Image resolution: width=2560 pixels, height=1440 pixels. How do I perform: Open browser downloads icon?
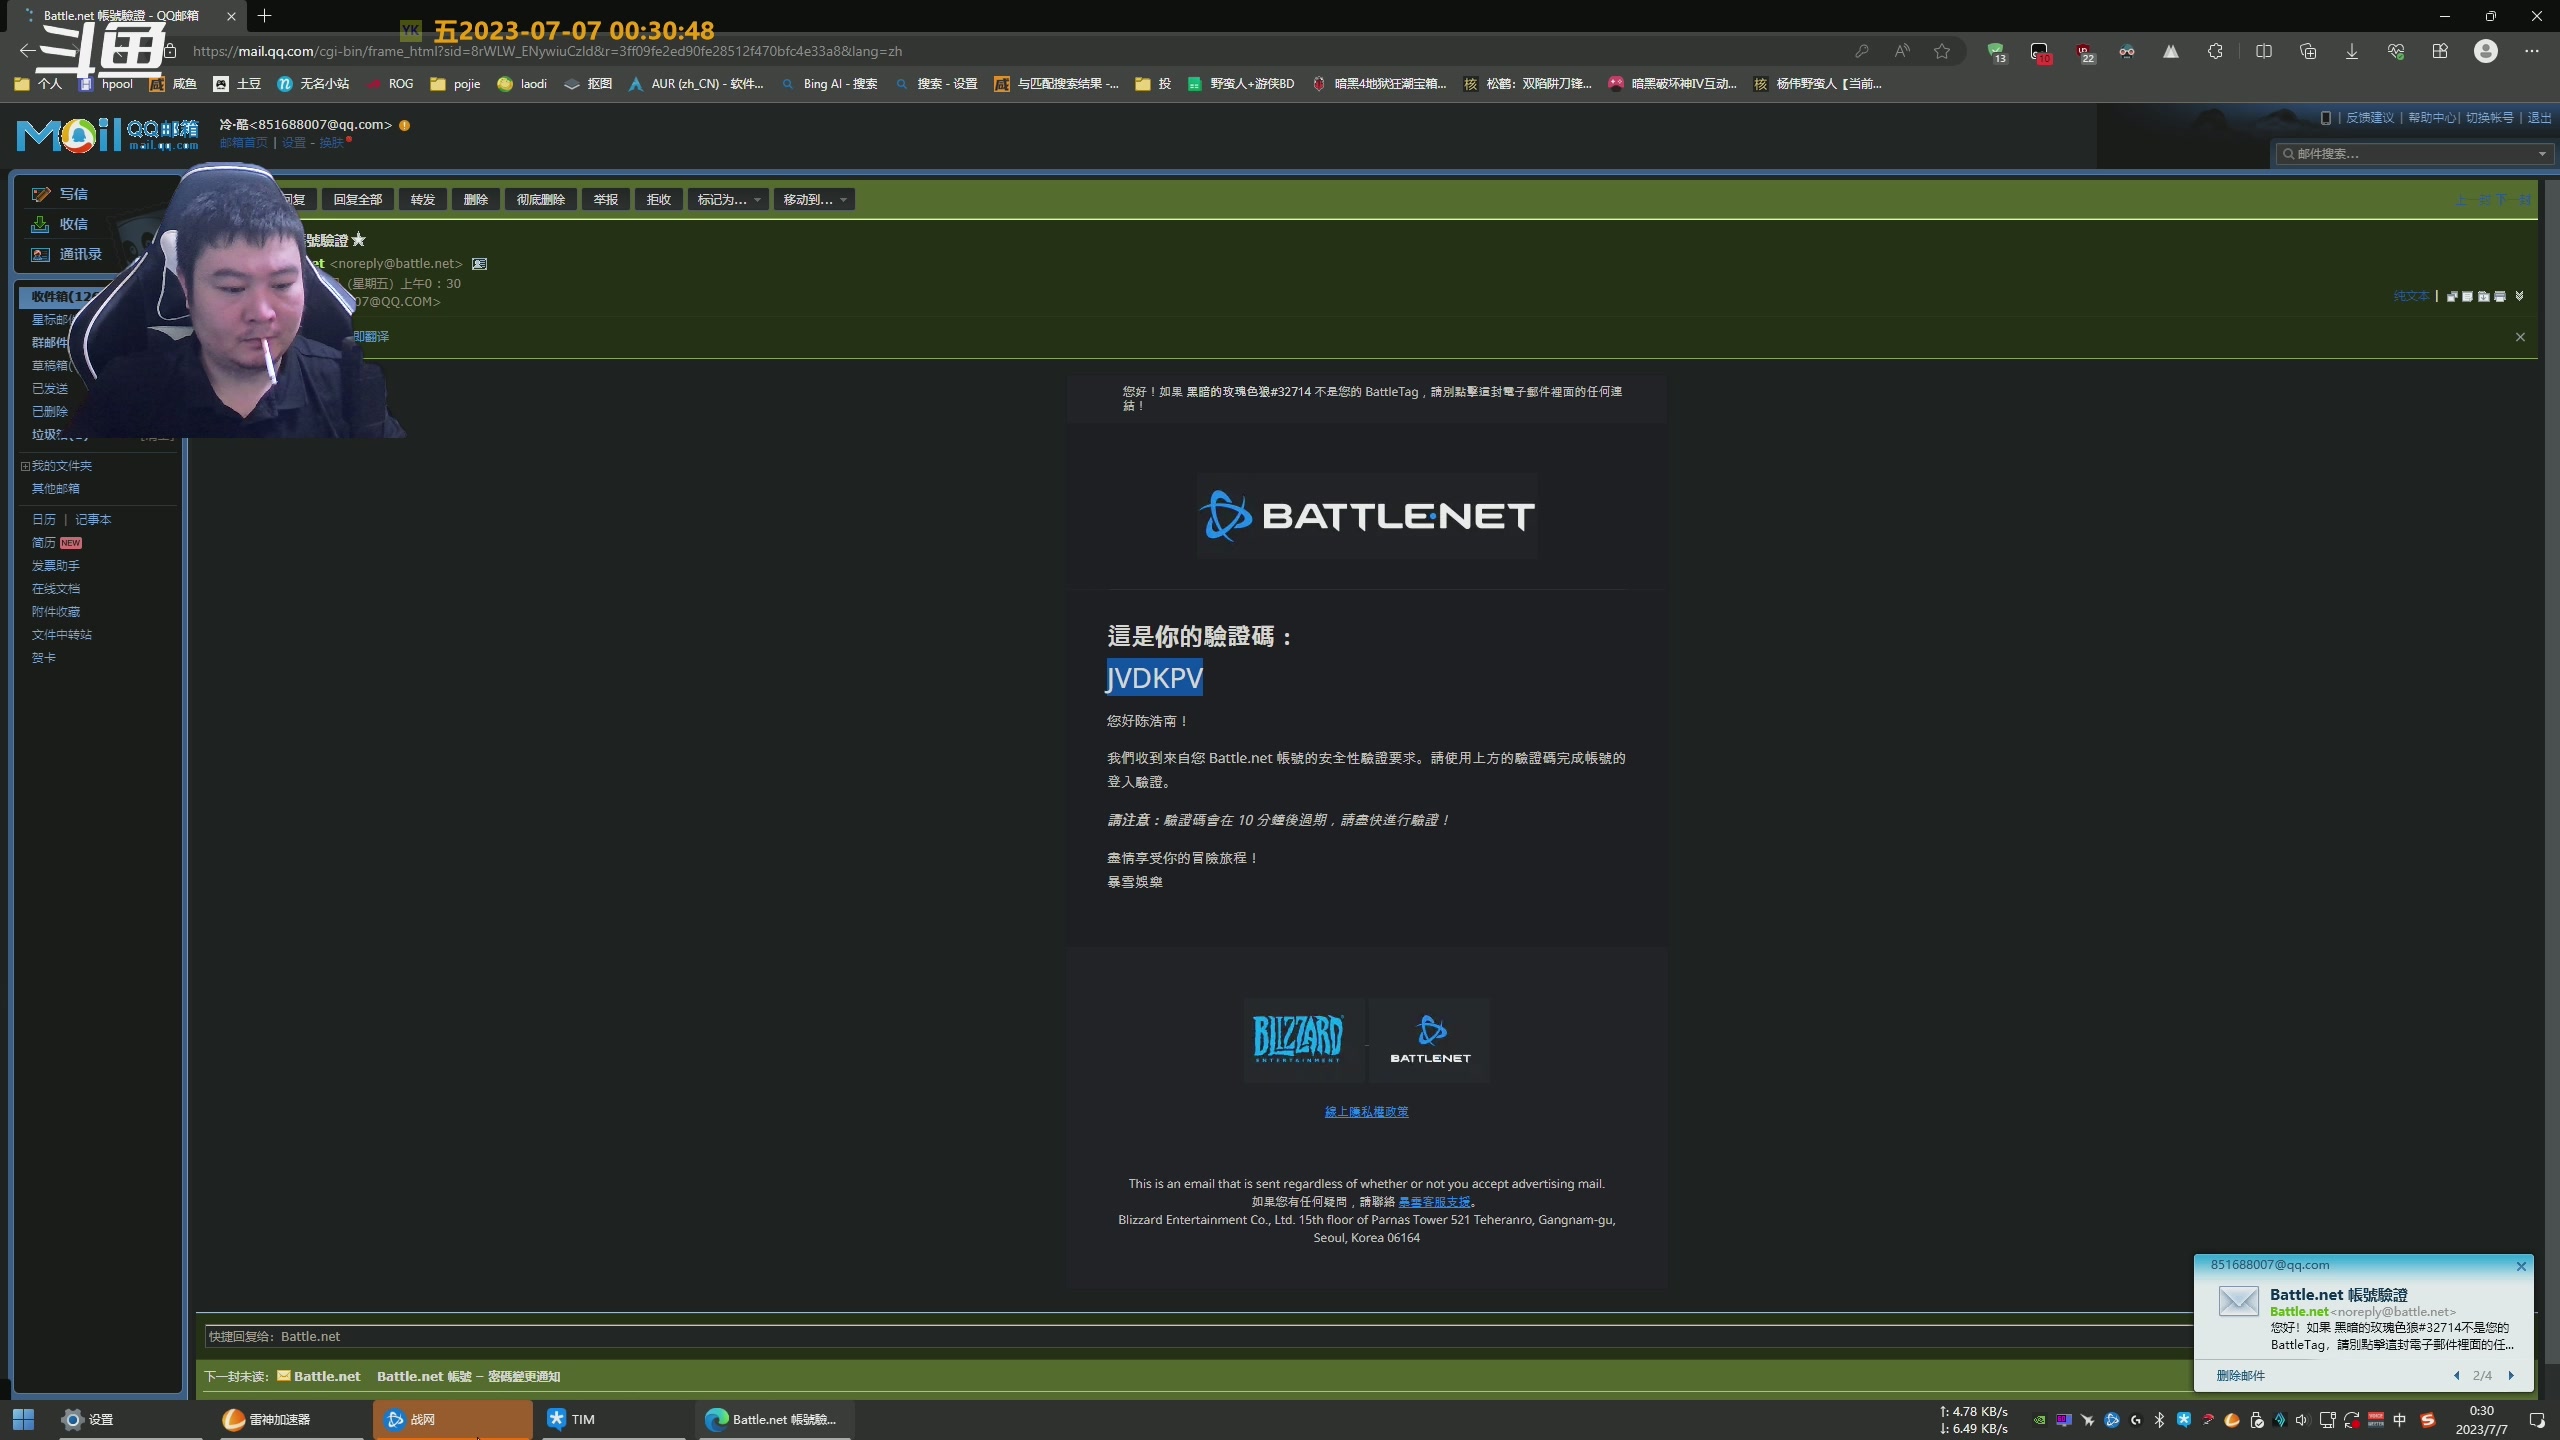pos(2352,51)
